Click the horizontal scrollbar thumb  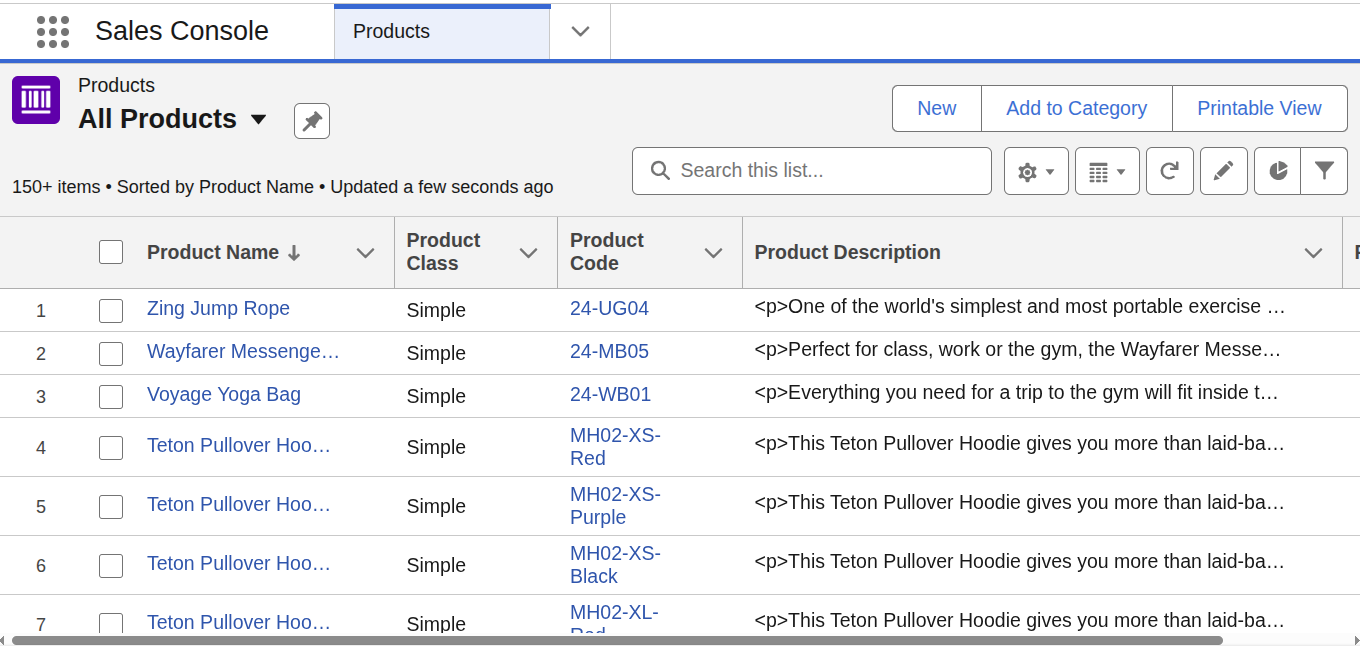pyautogui.click(x=617, y=640)
